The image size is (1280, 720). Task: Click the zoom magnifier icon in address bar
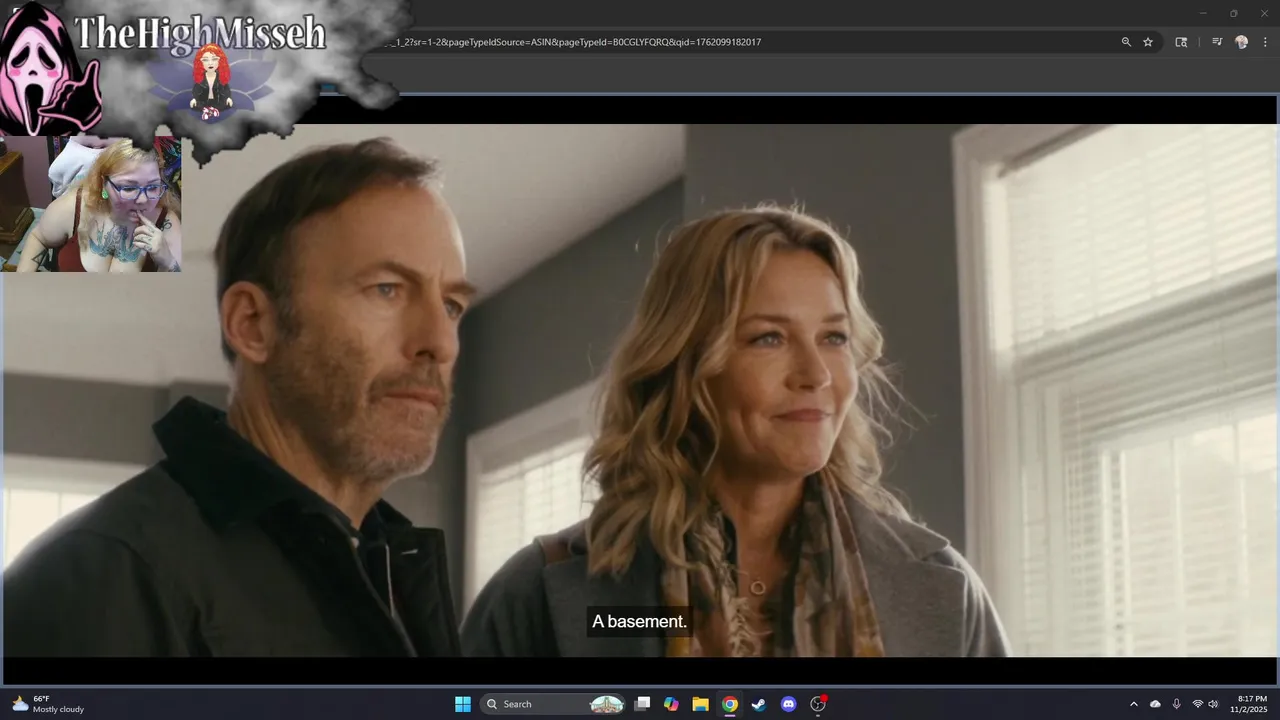pyautogui.click(x=1126, y=42)
